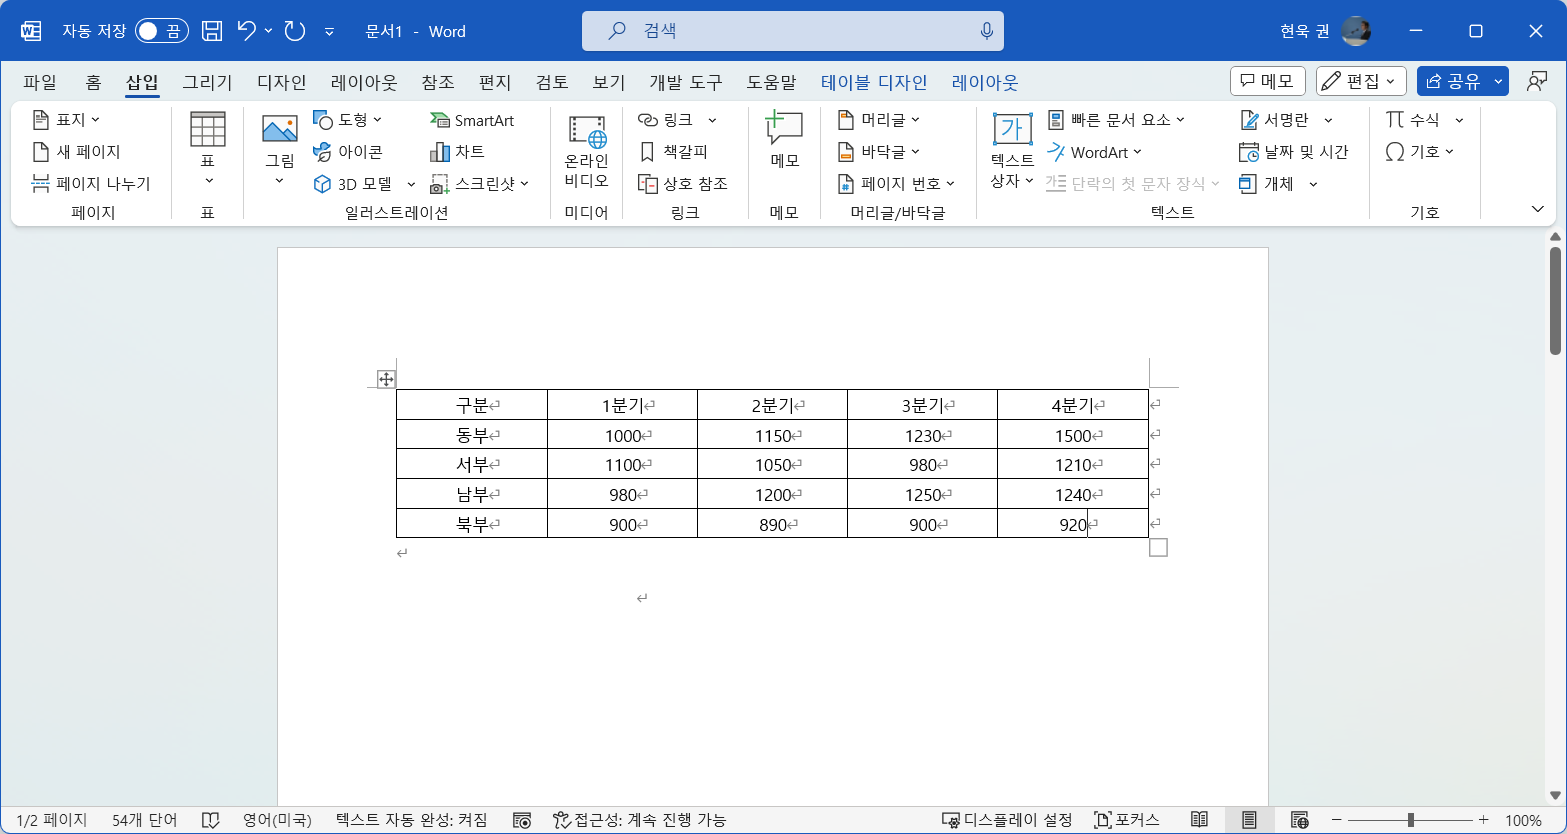Insert a SmartArt graphic
This screenshot has height=834, width=1567.
coord(472,120)
